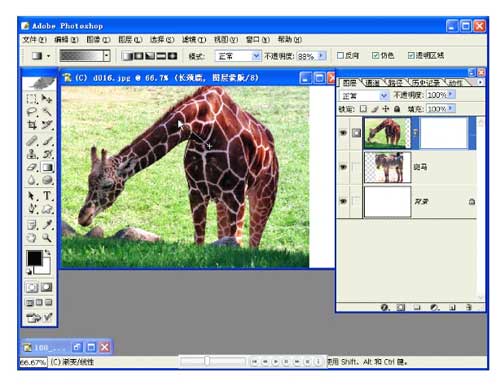Select the Lasso tool
Viewport: 500px width, 386px height.
(x=32, y=111)
